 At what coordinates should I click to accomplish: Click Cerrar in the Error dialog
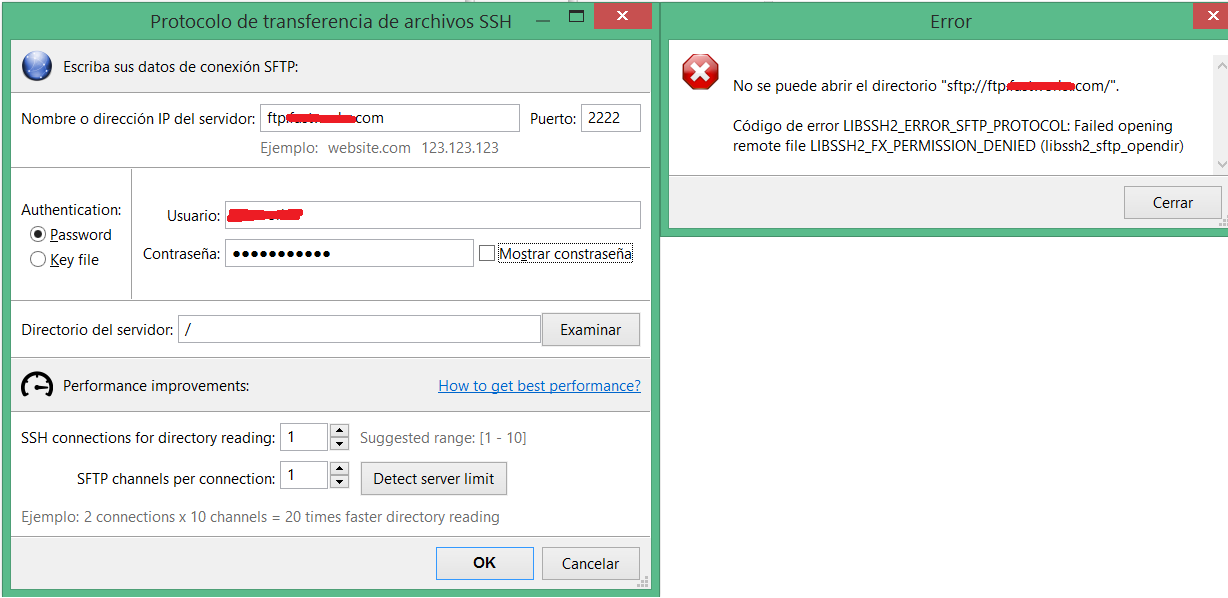coord(1173,202)
